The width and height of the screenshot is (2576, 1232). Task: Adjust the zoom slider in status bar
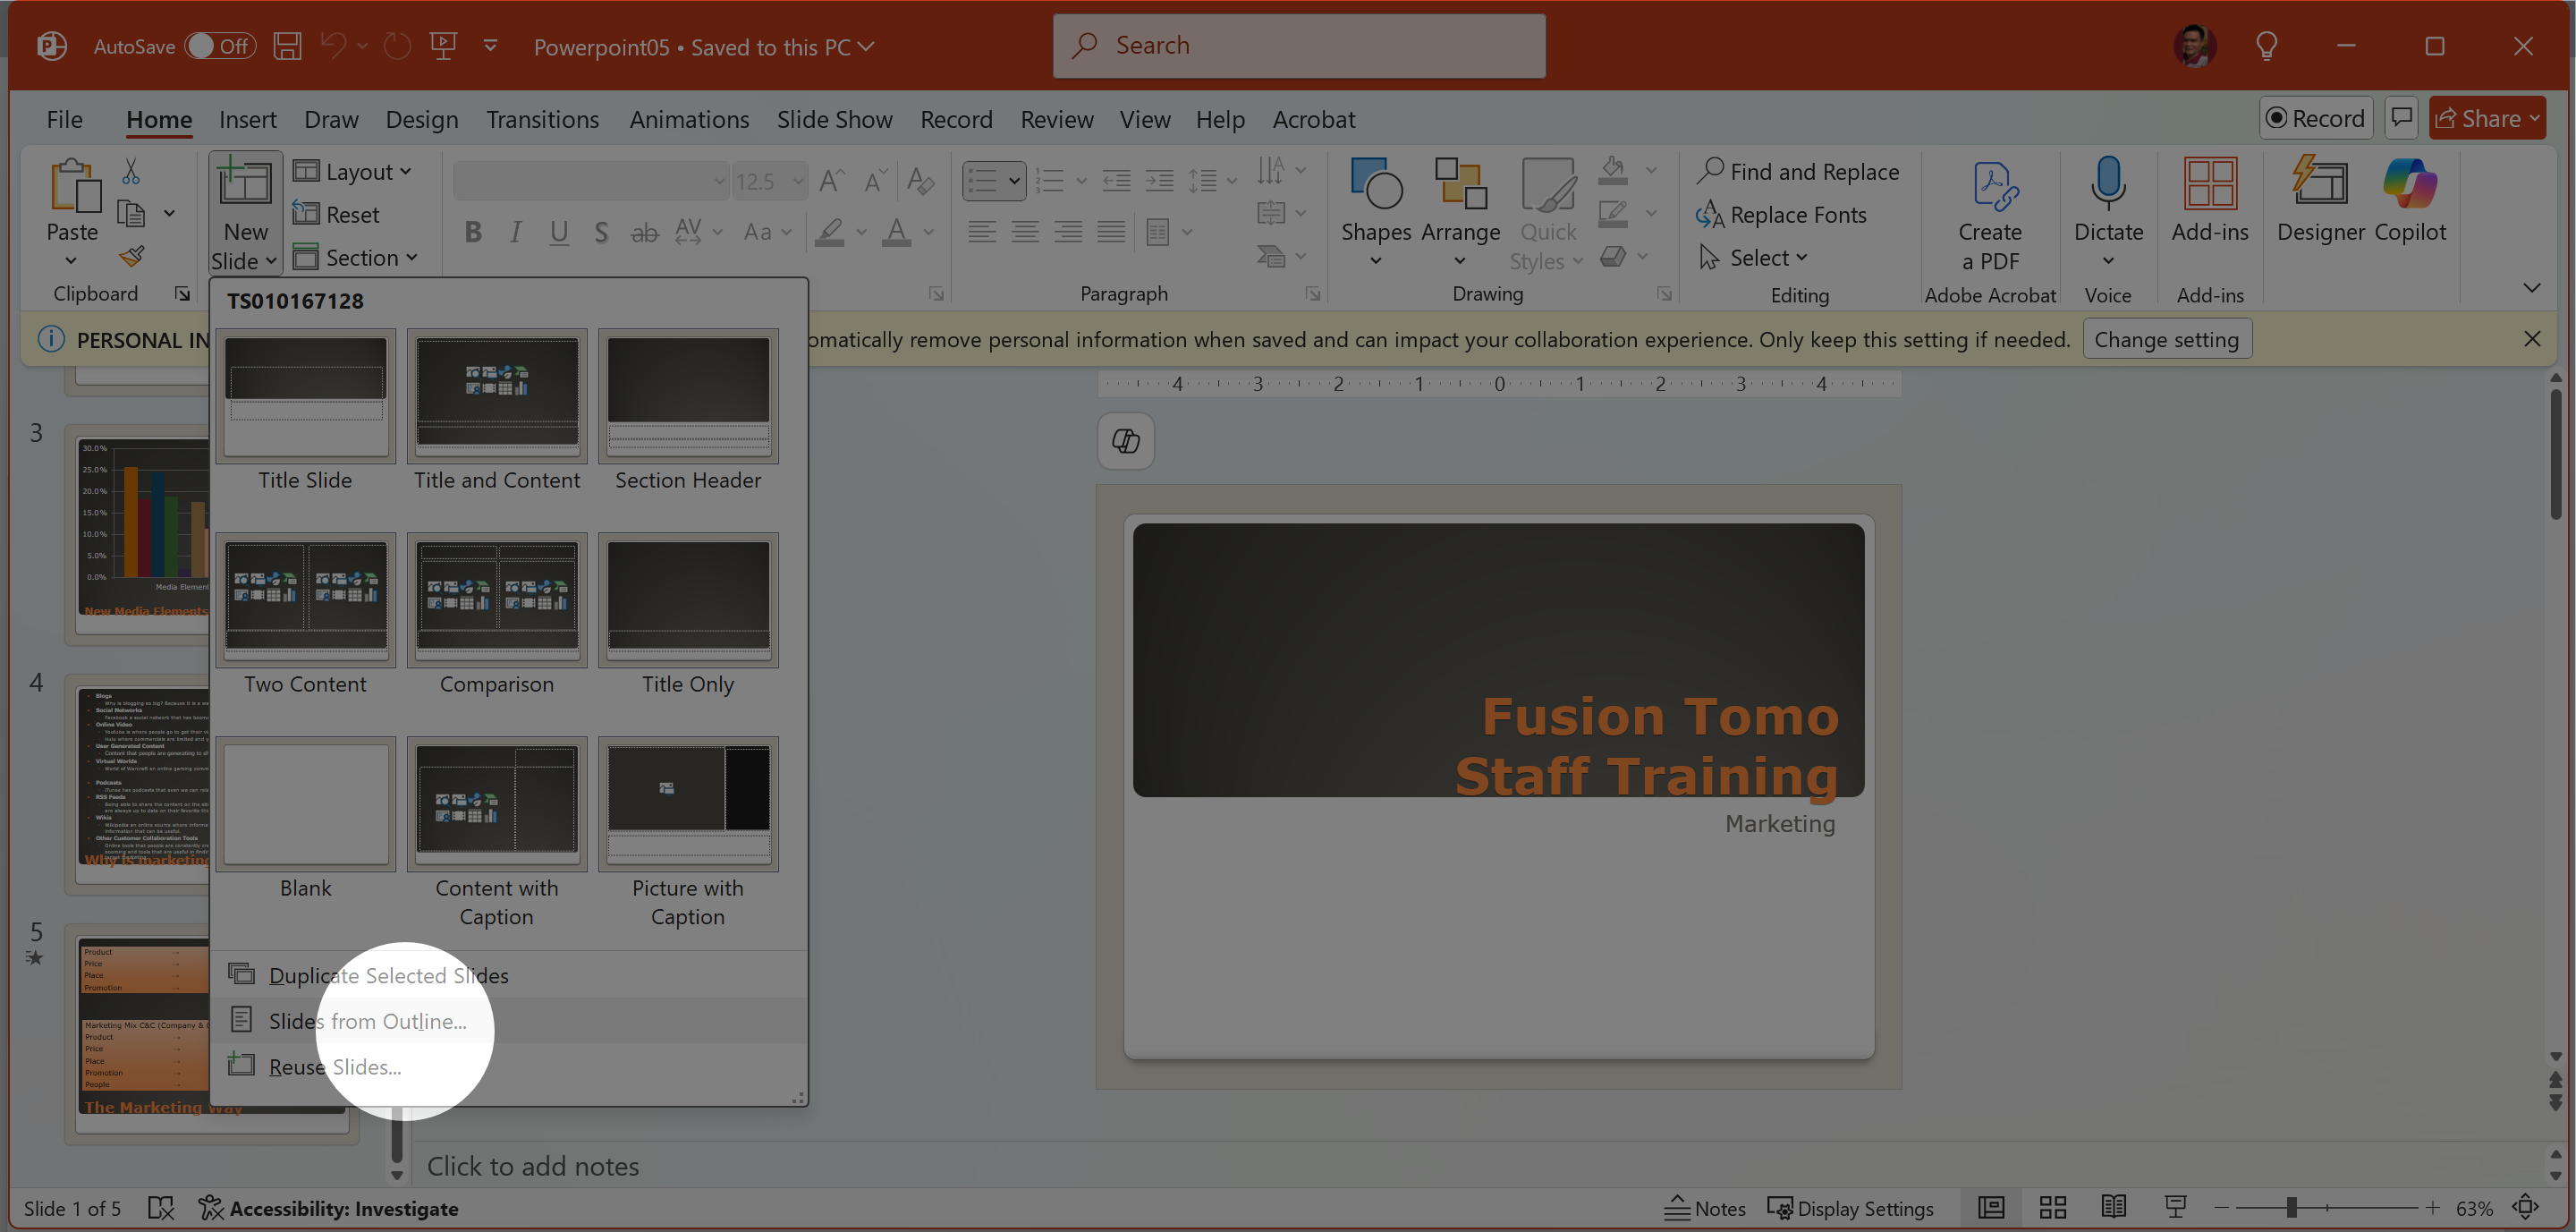(x=2291, y=1208)
